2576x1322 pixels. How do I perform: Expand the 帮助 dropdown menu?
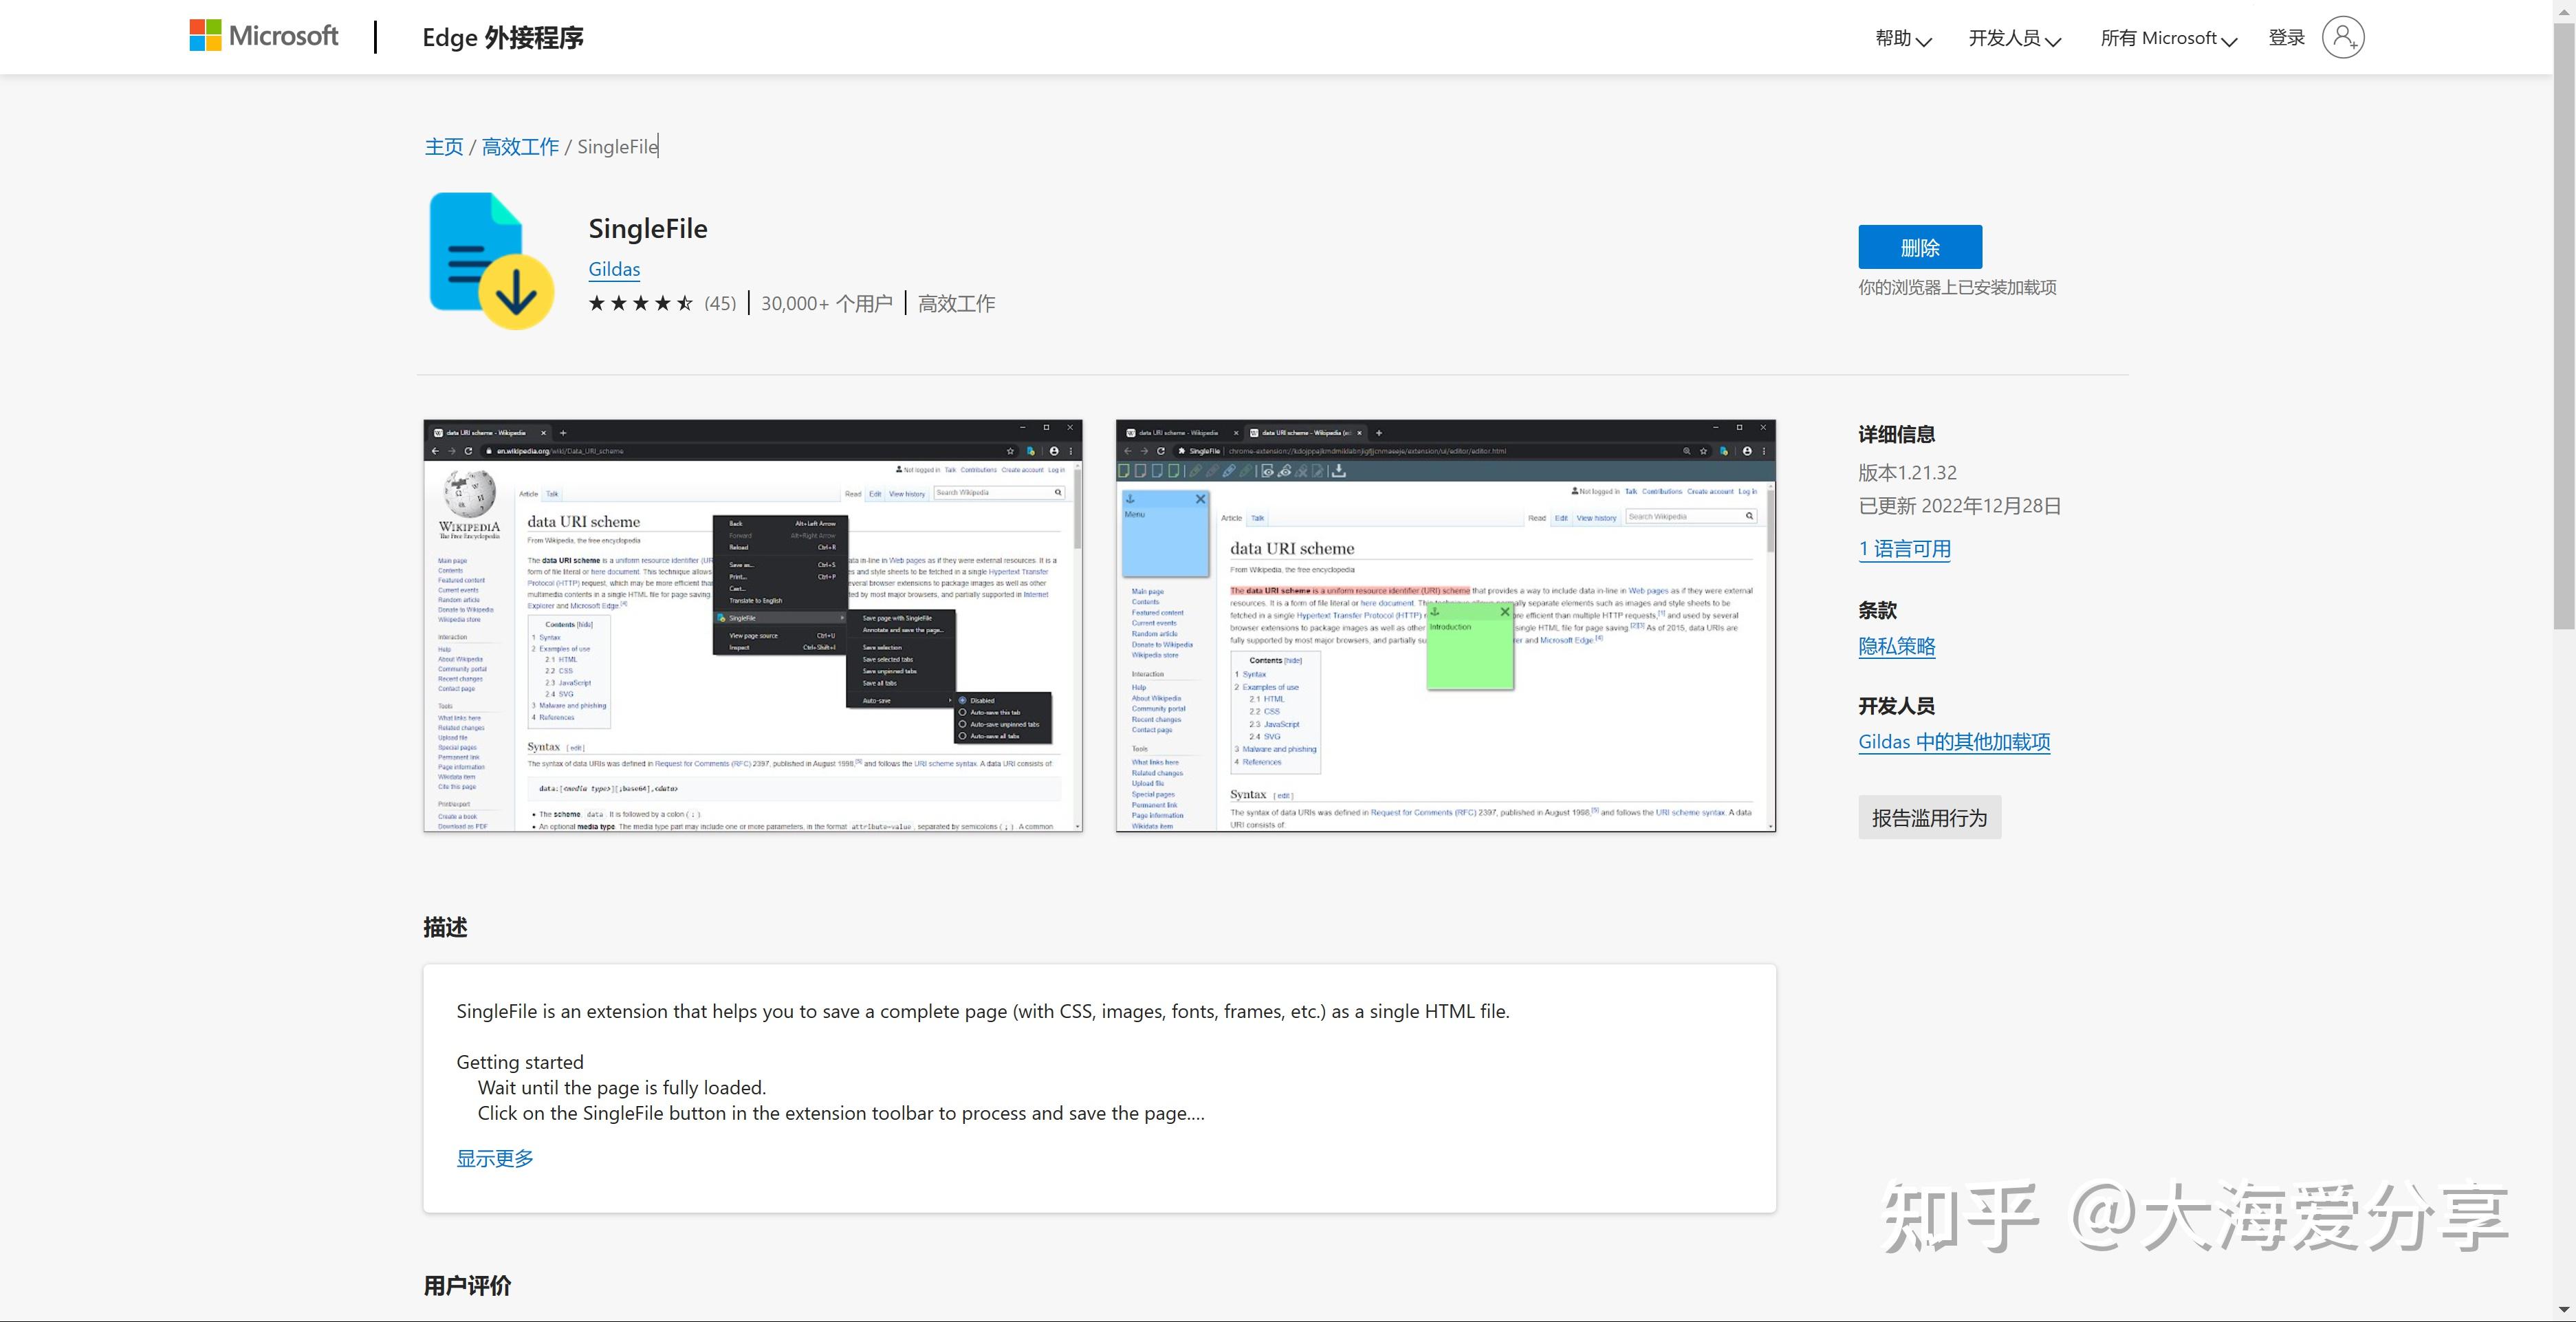pos(1902,38)
